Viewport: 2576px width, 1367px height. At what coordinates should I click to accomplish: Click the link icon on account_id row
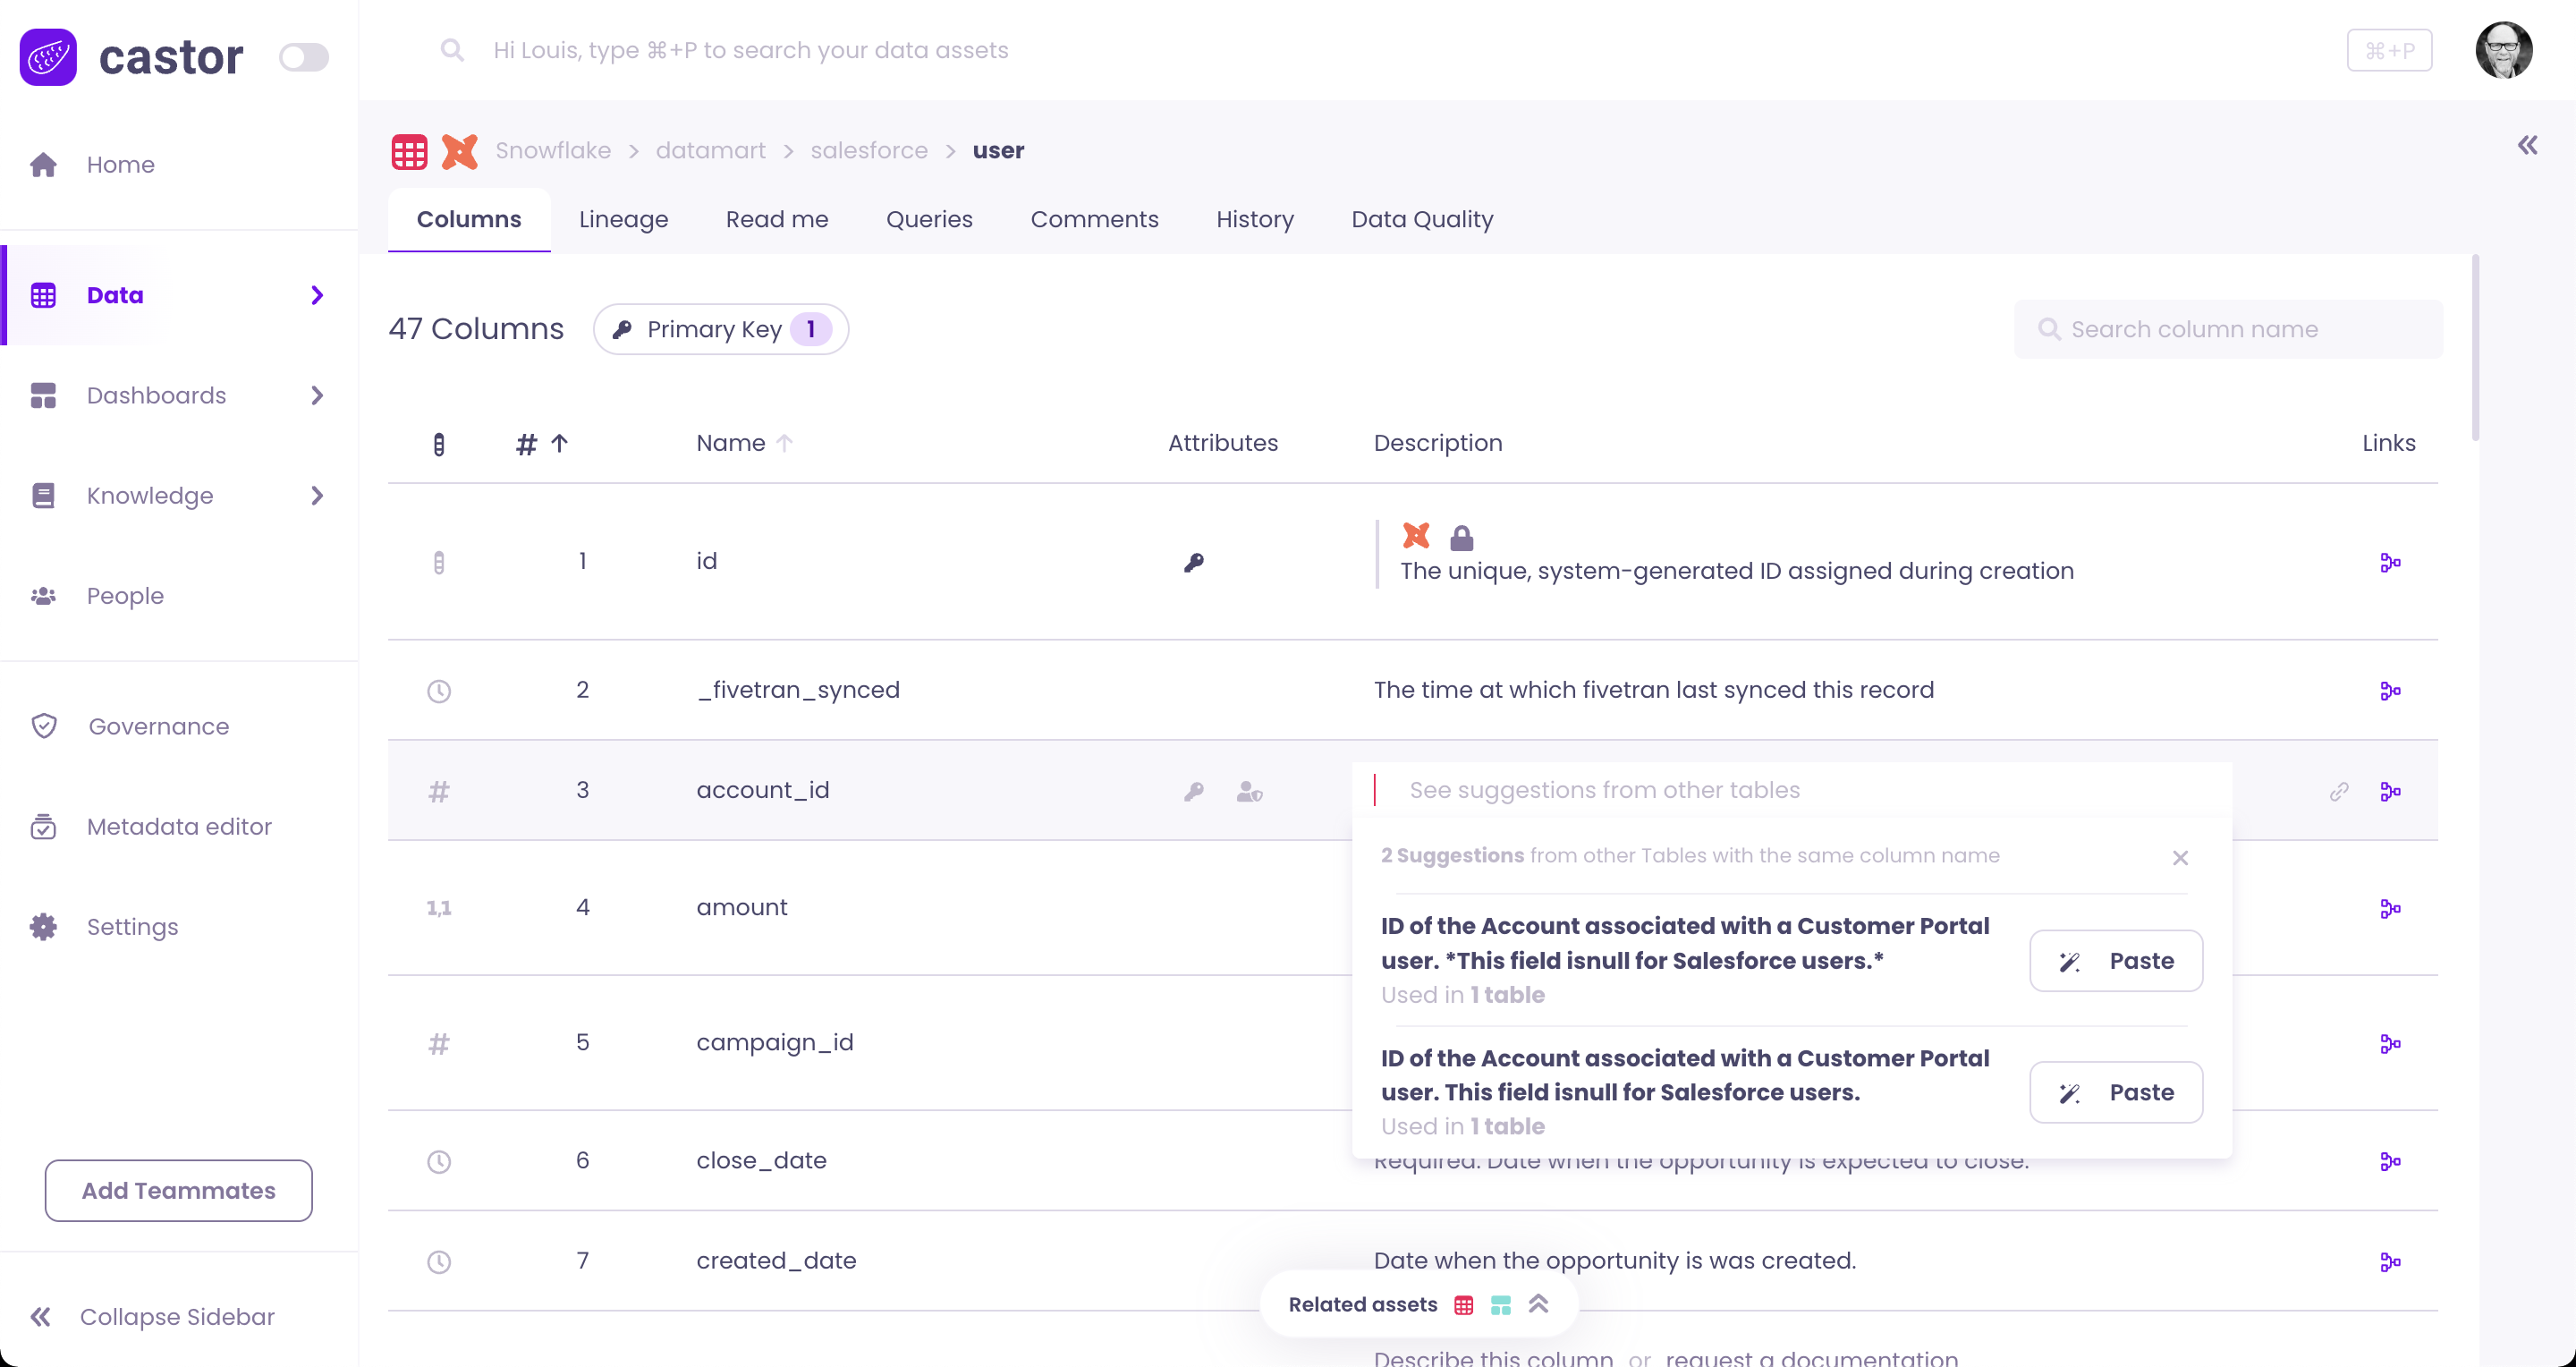(x=2338, y=791)
